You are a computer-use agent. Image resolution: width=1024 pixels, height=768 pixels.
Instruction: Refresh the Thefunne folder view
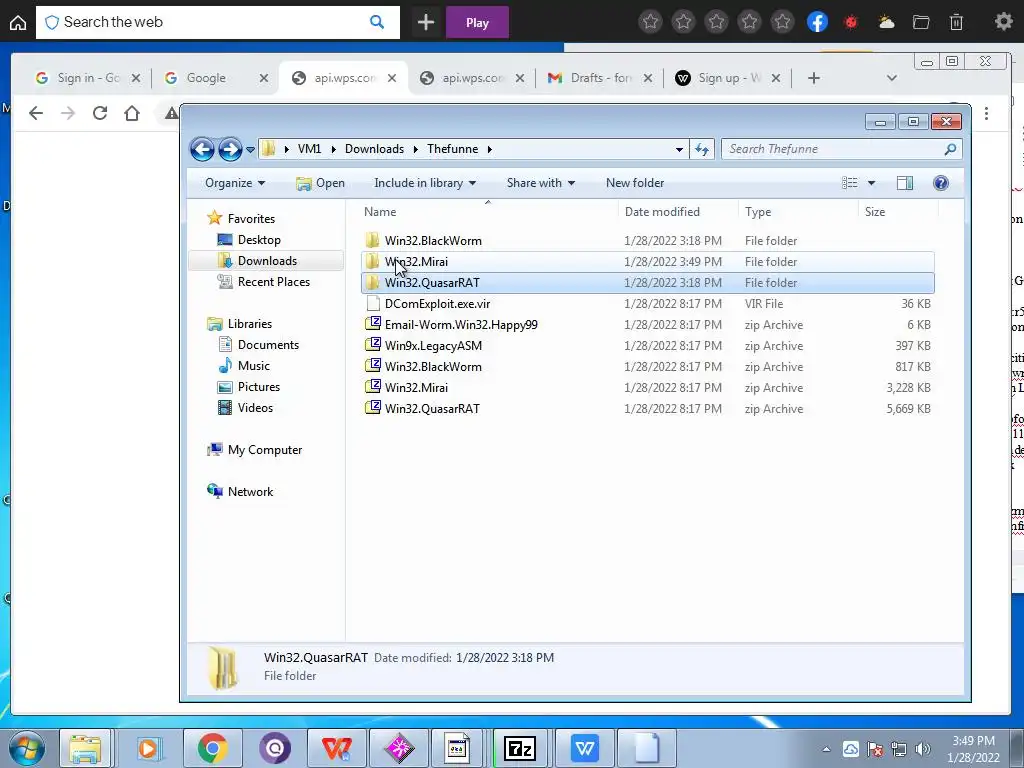tap(702, 150)
